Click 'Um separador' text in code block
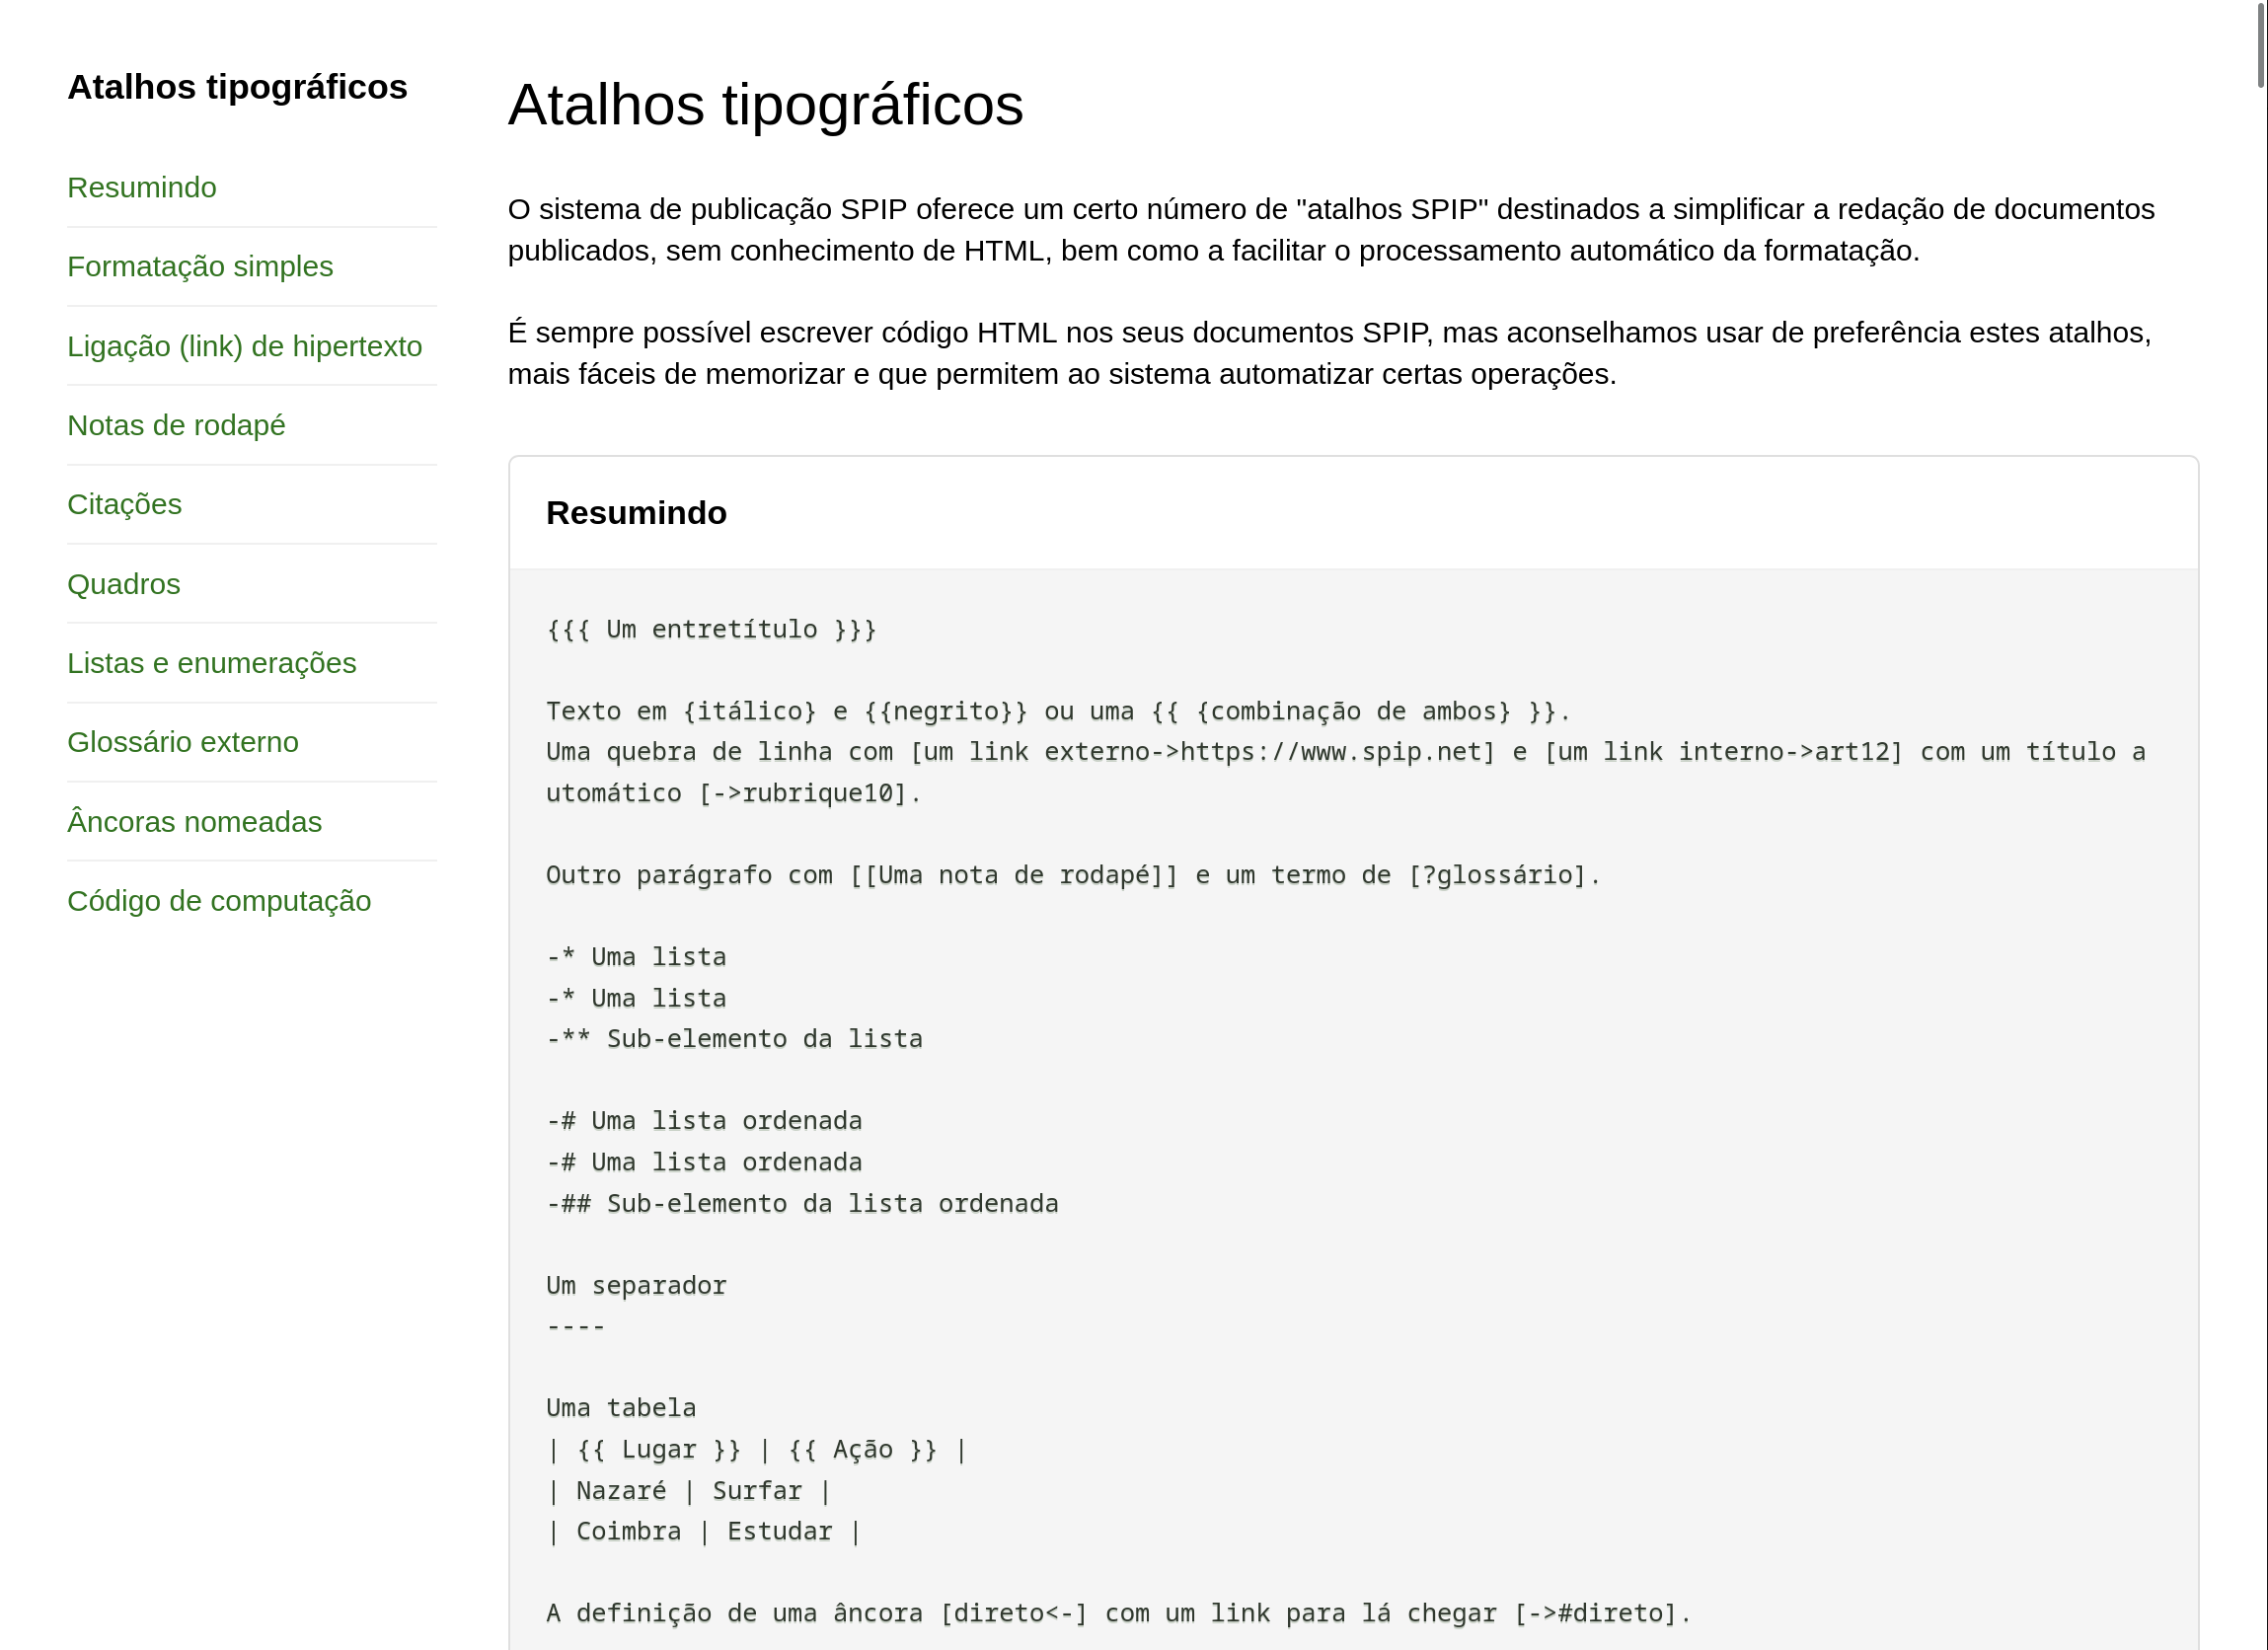 (636, 1286)
